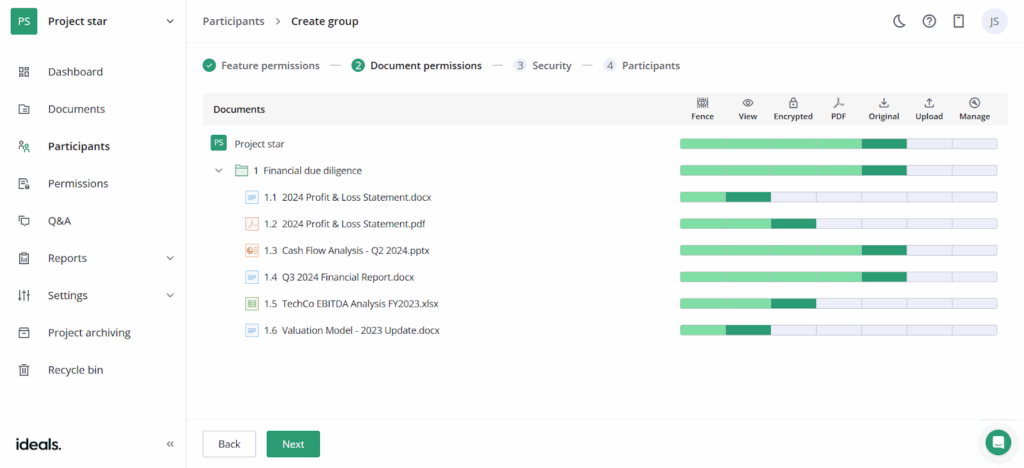Collapse the sidebar with double chevron

coord(170,444)
